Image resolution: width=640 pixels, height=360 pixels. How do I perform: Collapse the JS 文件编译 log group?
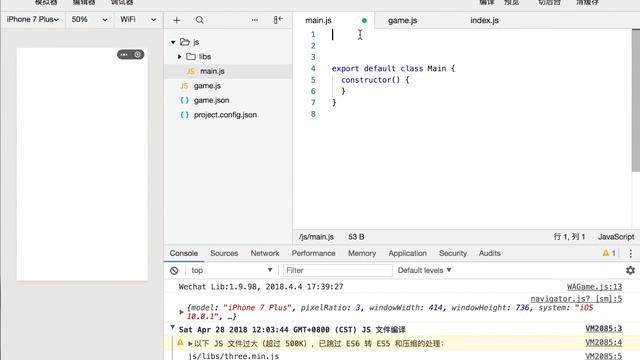(173, 327)
